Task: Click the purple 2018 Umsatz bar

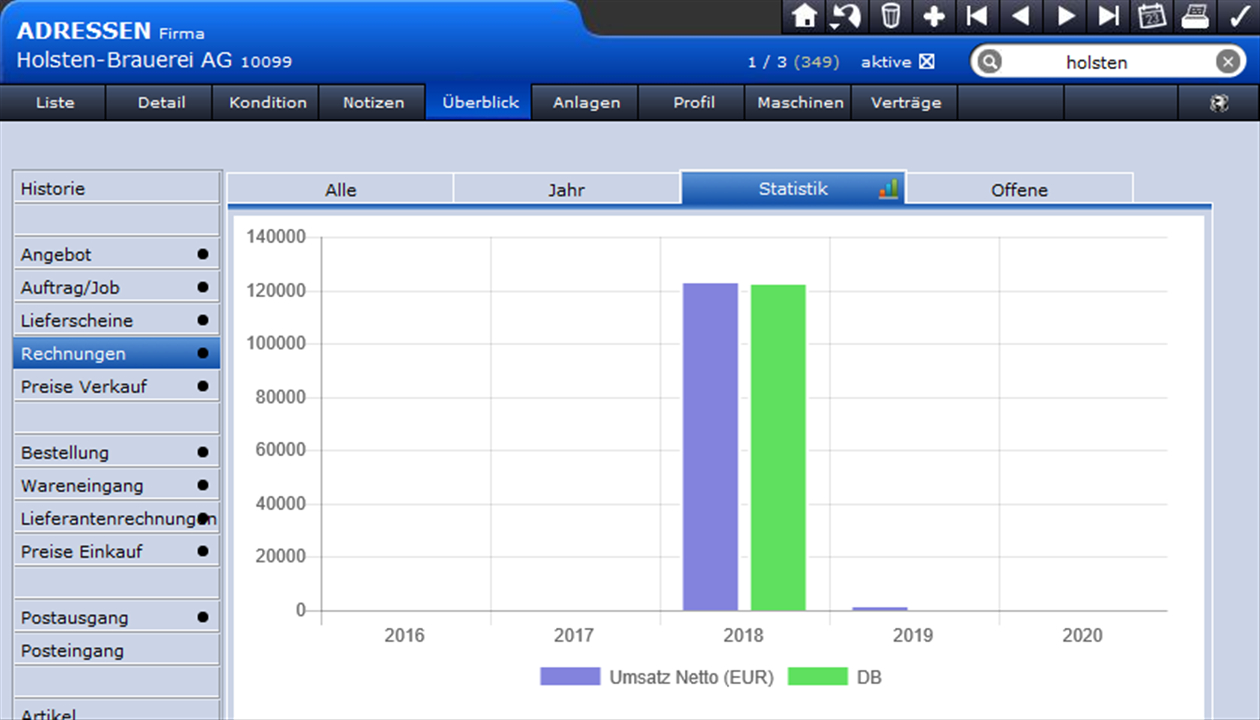Action: pyautogui.click(x=710, y=447)
